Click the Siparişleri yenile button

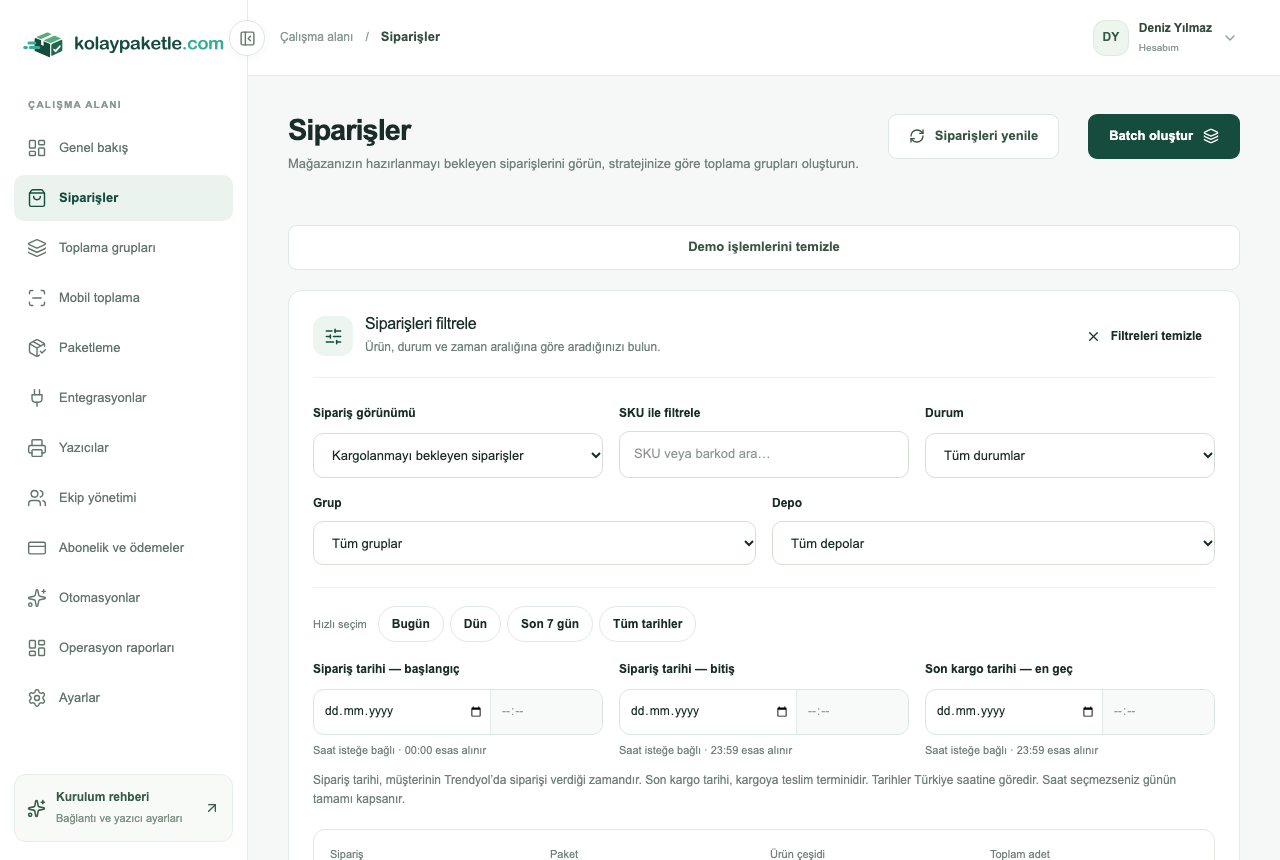[973, 136]
